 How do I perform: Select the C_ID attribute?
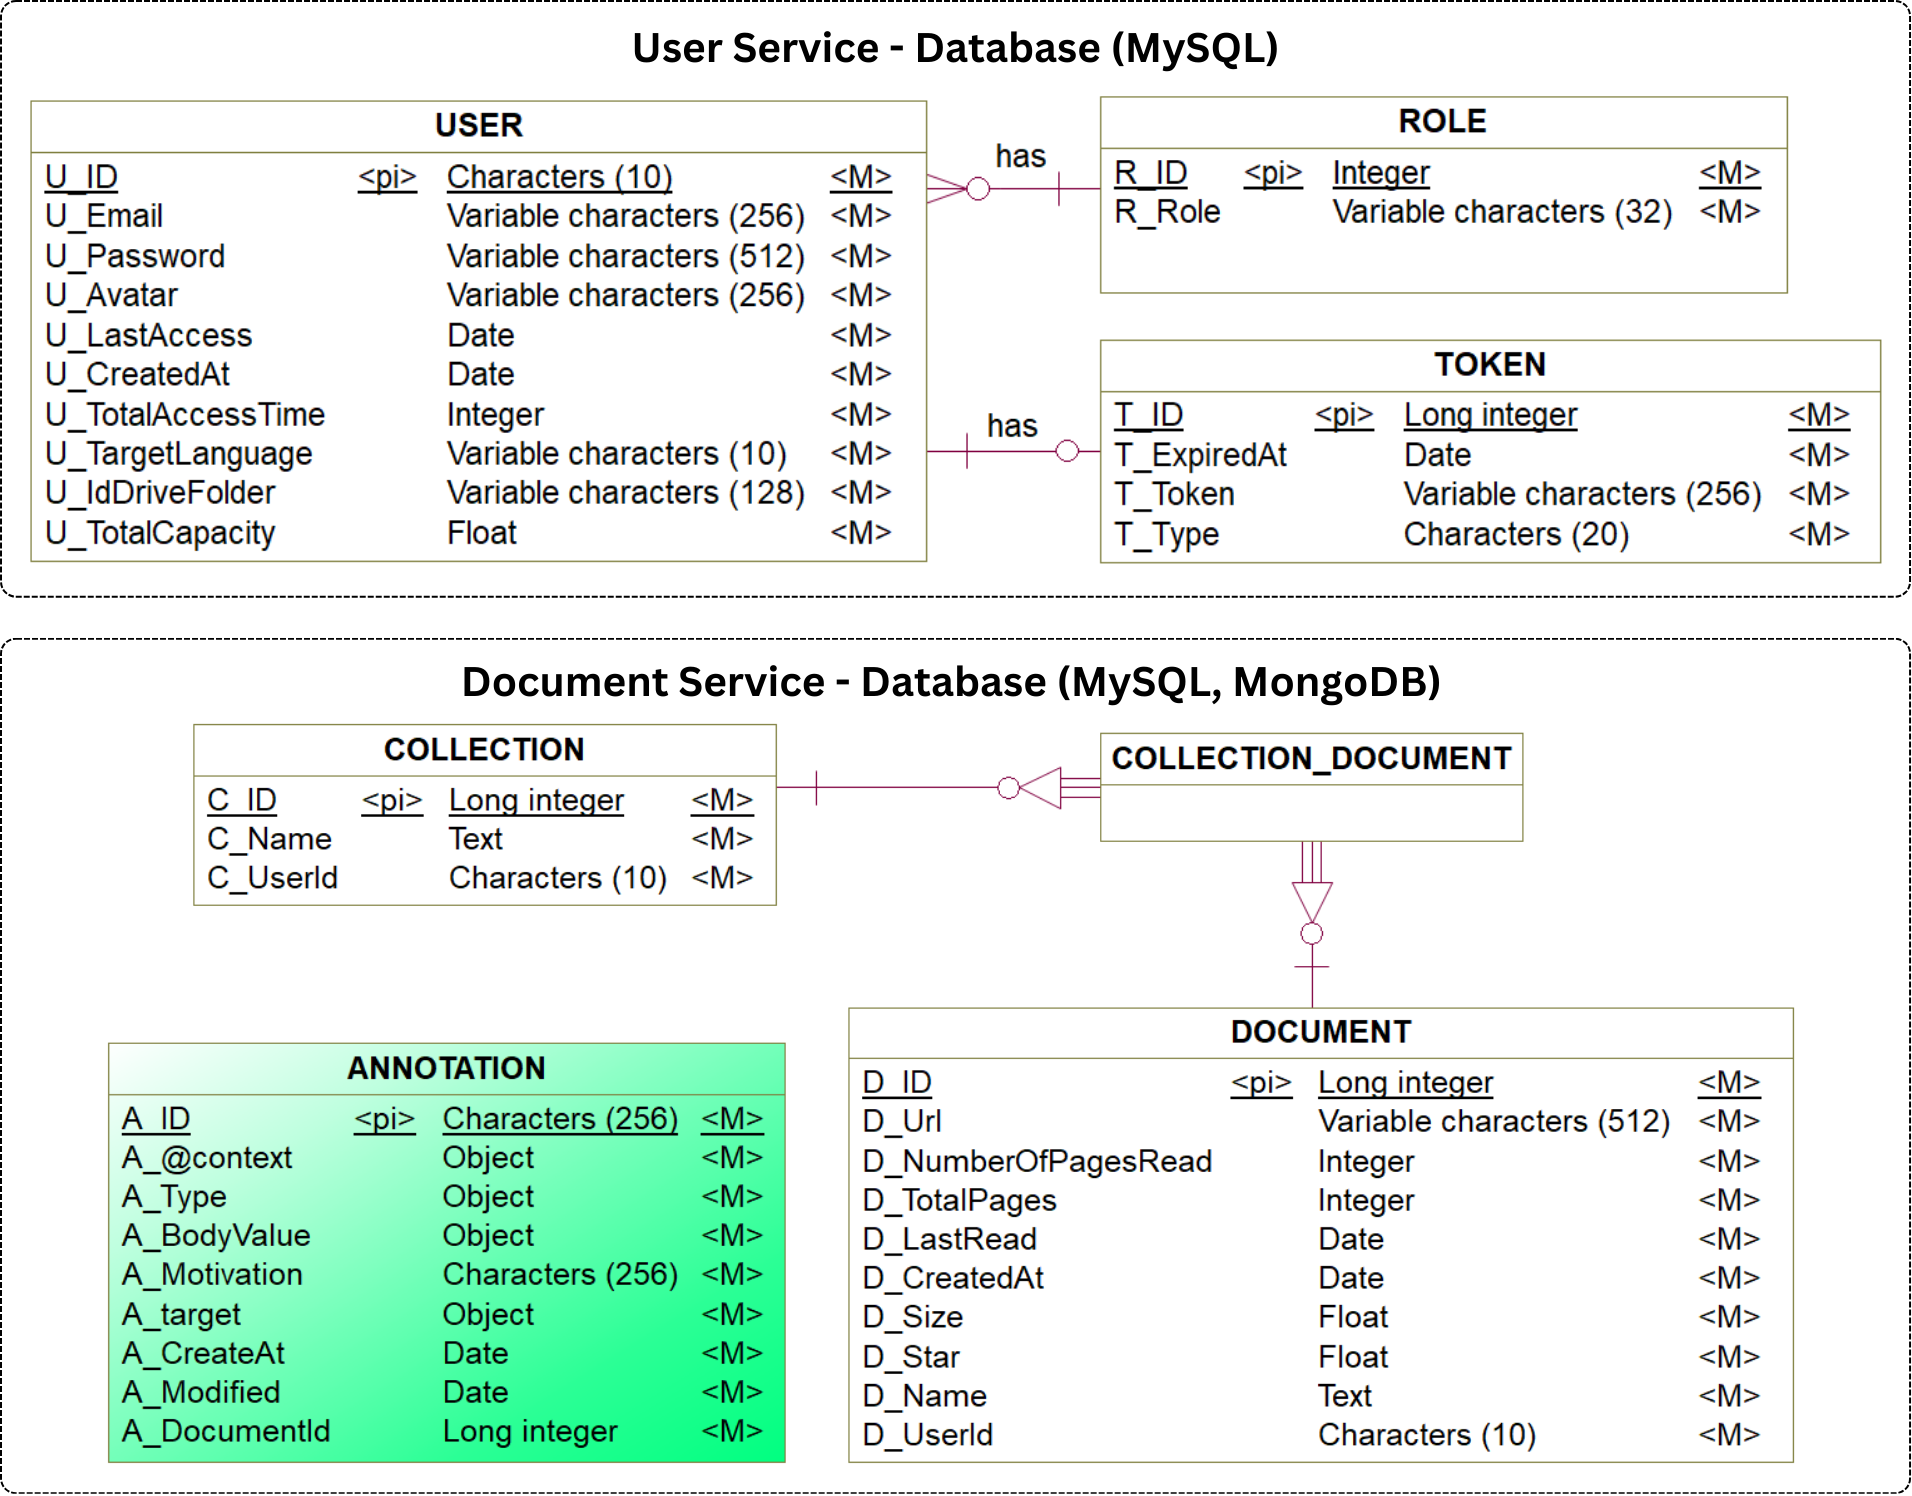pyautogui.click(x=241, y=800)
